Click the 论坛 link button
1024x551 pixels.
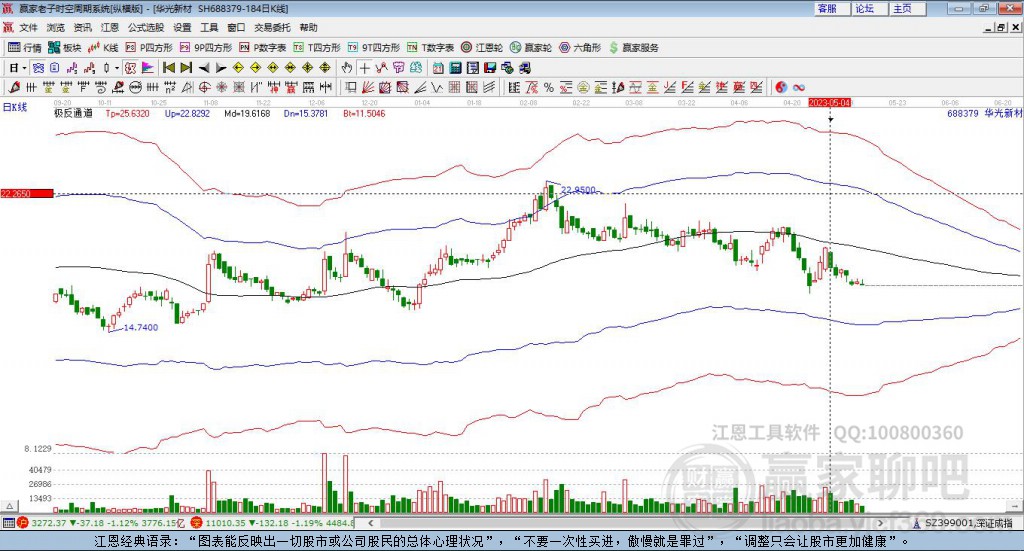(865, 8)
